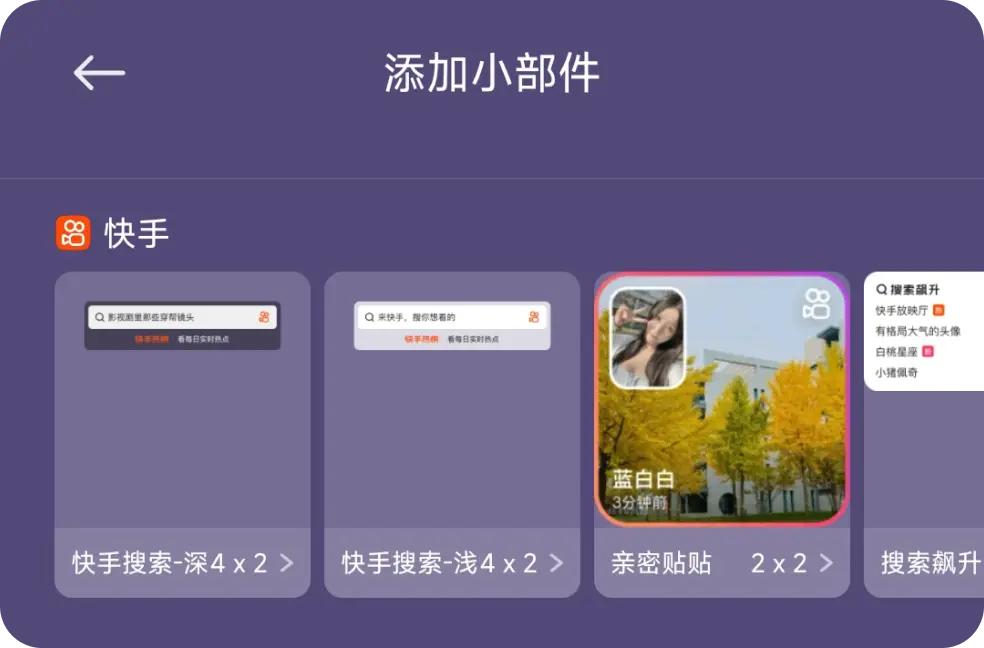Image resolution: width=984 pixels, height=648 pixels.
Task: Select the 快手搜索-浅 4 x 2 label
Action: coord(439,563)
